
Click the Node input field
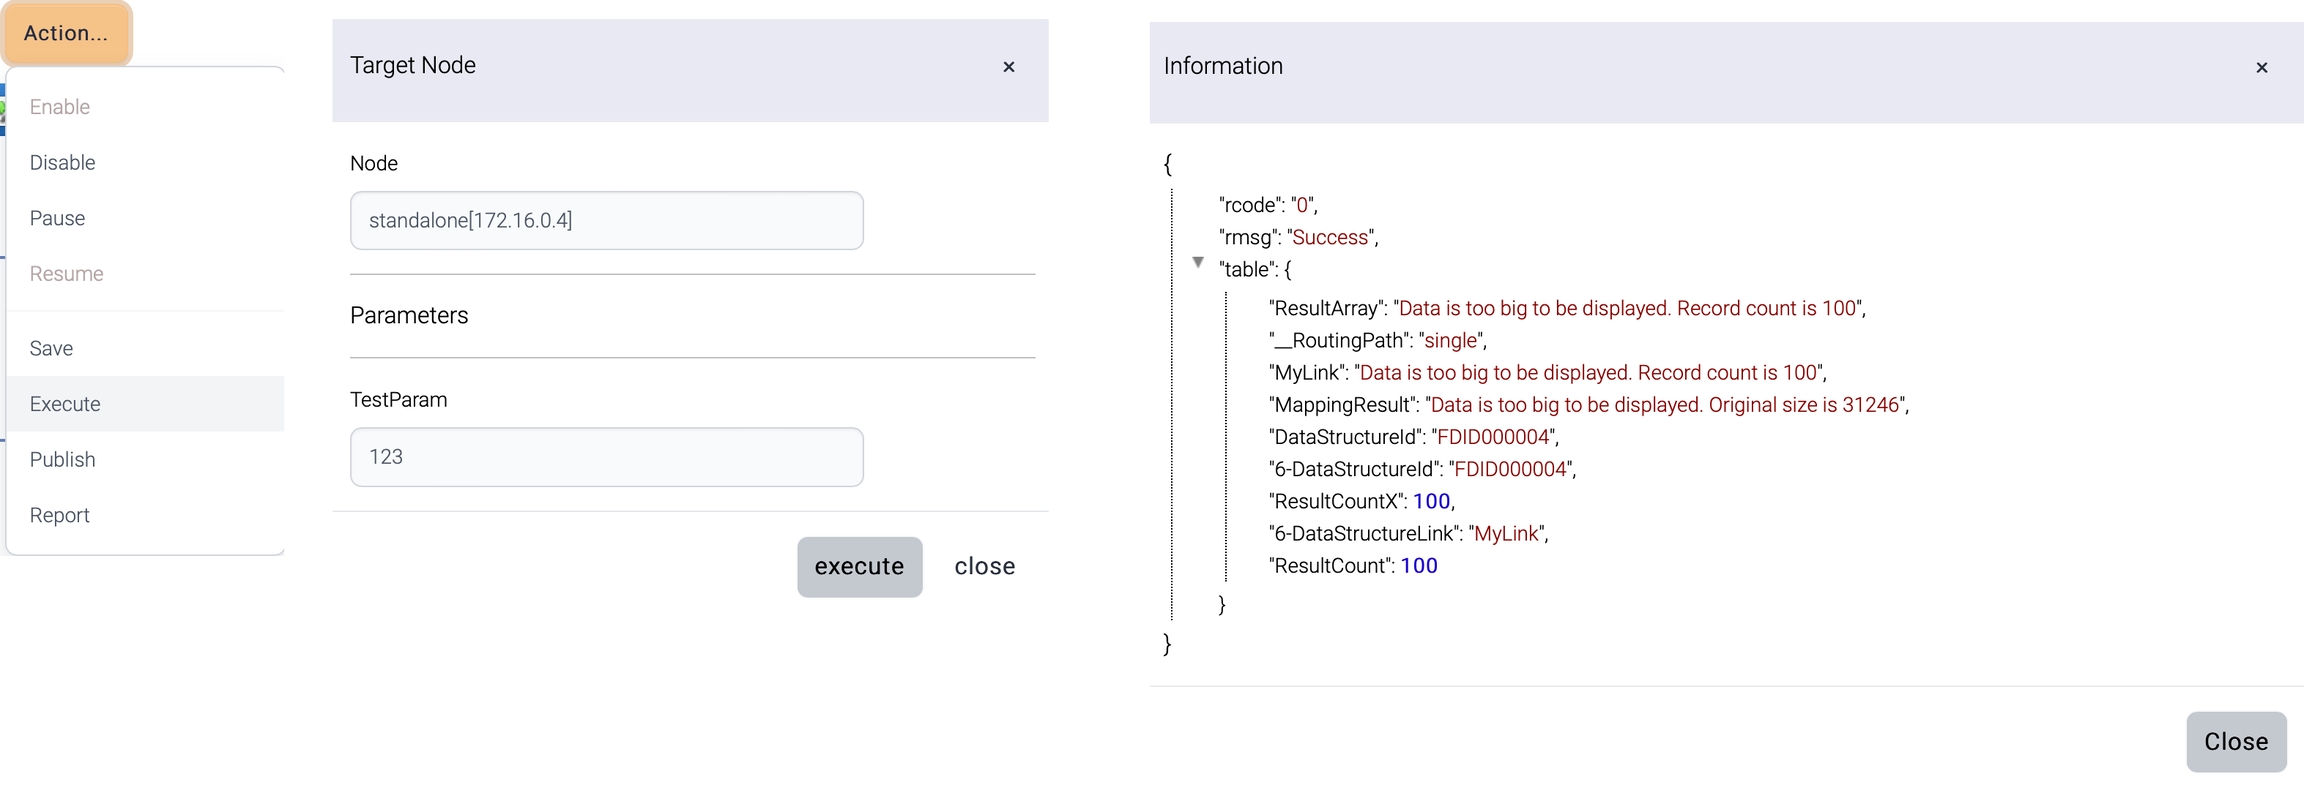(x=606, y=221)
